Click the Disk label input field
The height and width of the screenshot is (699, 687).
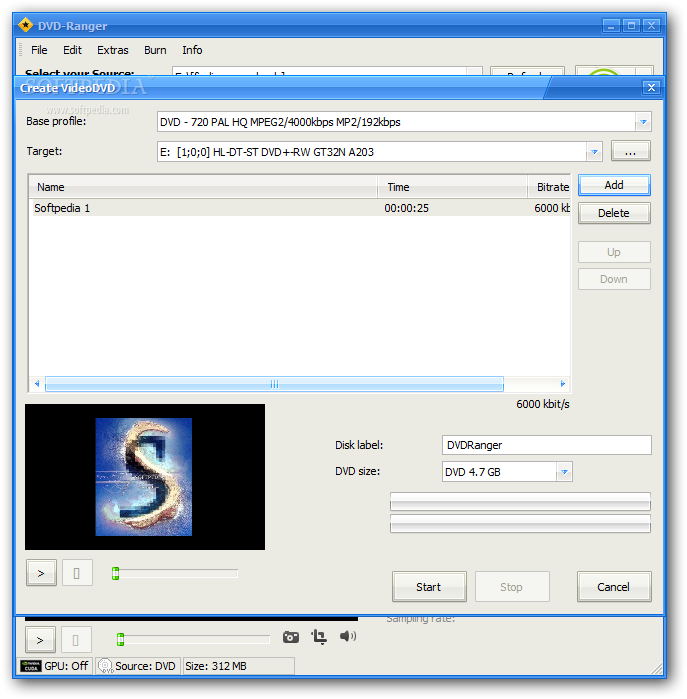[547, 445]
